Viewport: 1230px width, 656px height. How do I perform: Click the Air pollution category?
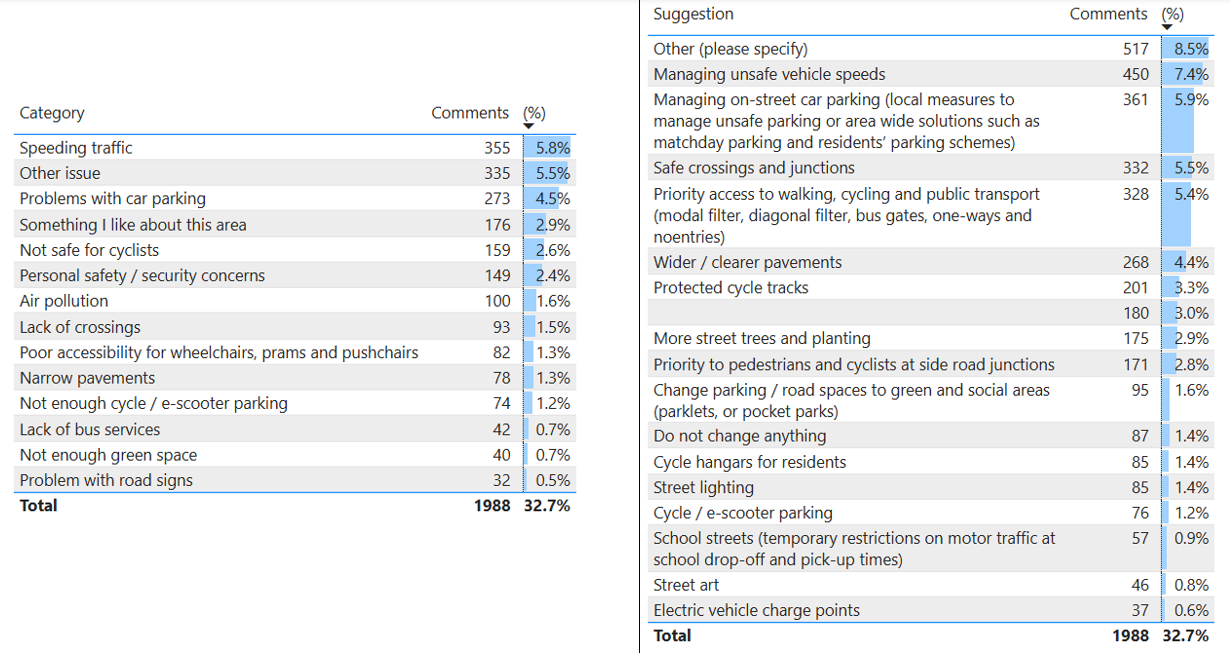pos(64,301)
